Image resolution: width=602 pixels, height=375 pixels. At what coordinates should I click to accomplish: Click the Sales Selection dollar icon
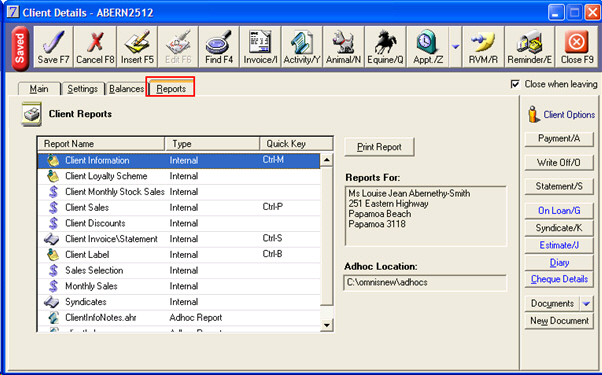(53, 271)
